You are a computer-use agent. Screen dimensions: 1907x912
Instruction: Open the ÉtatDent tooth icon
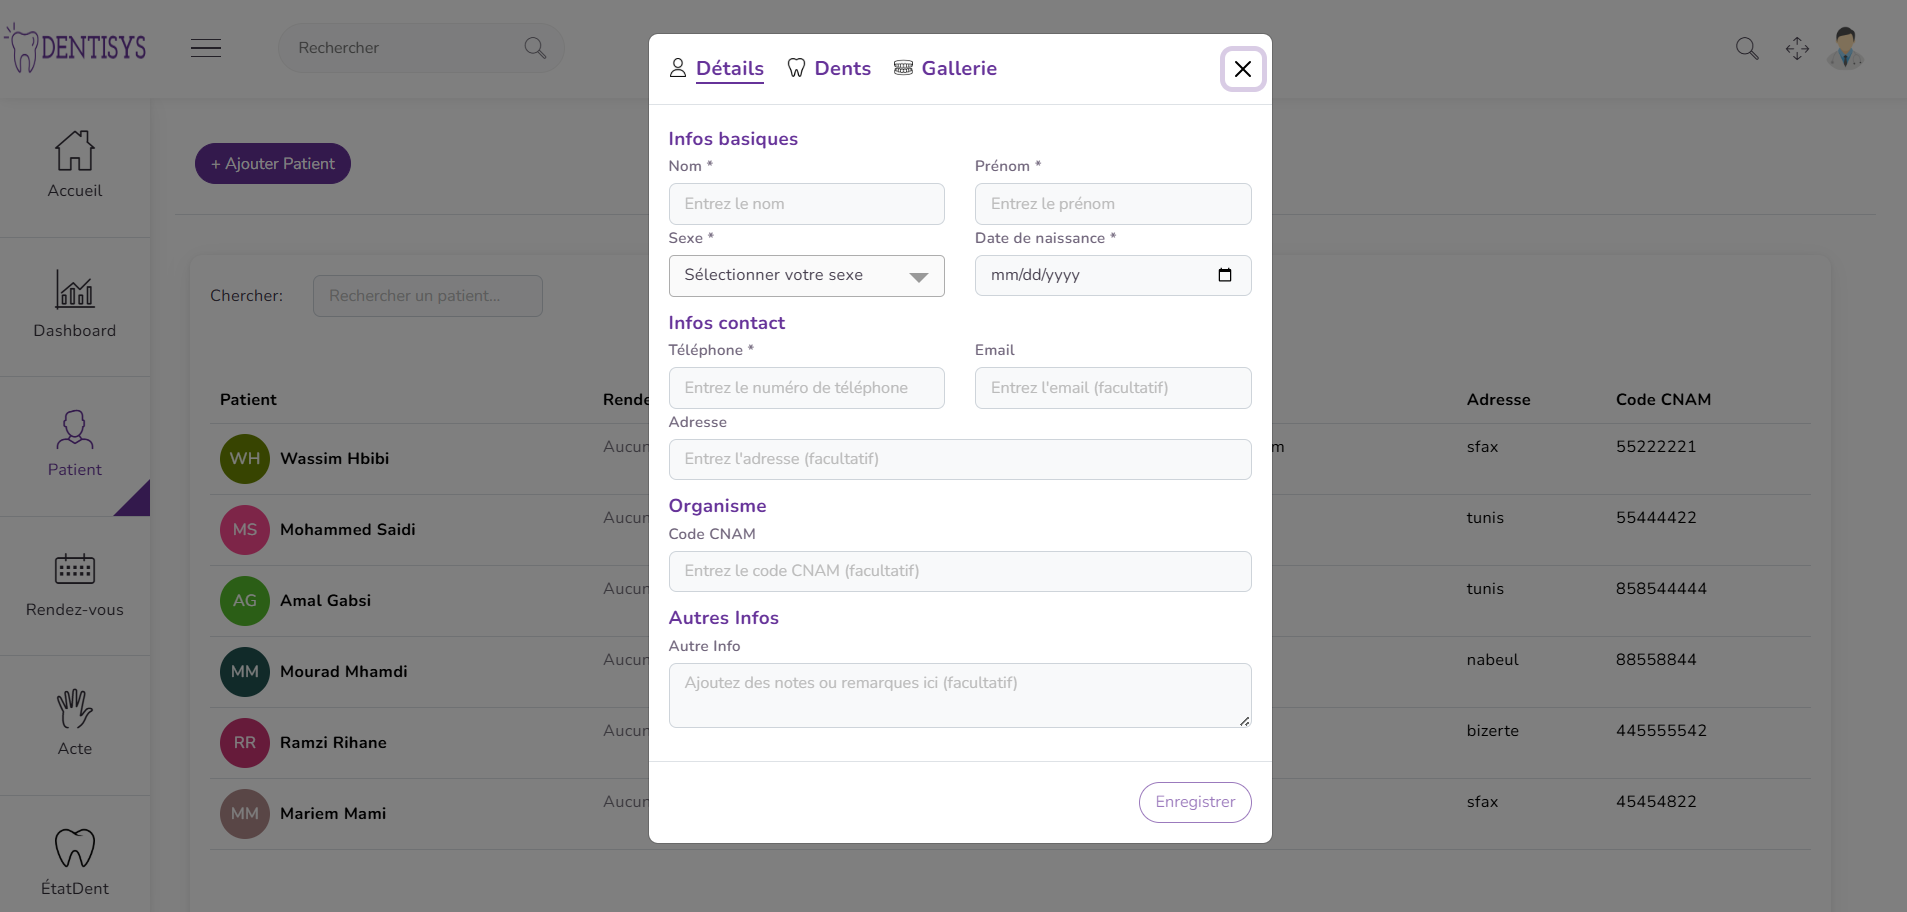(x=75, y=848)
